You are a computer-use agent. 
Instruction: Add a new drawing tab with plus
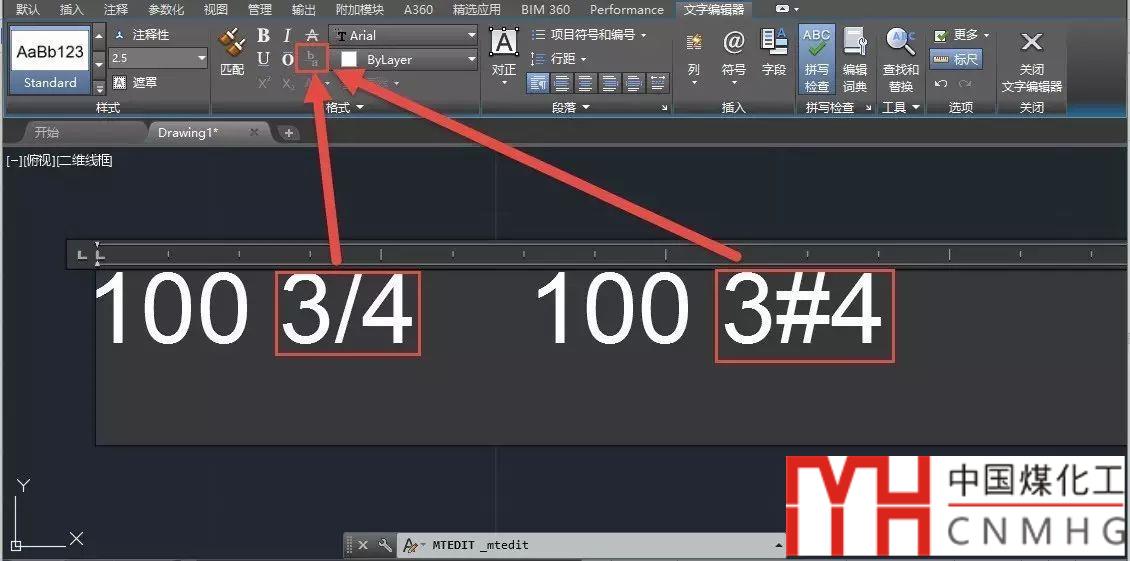[288, 133]
